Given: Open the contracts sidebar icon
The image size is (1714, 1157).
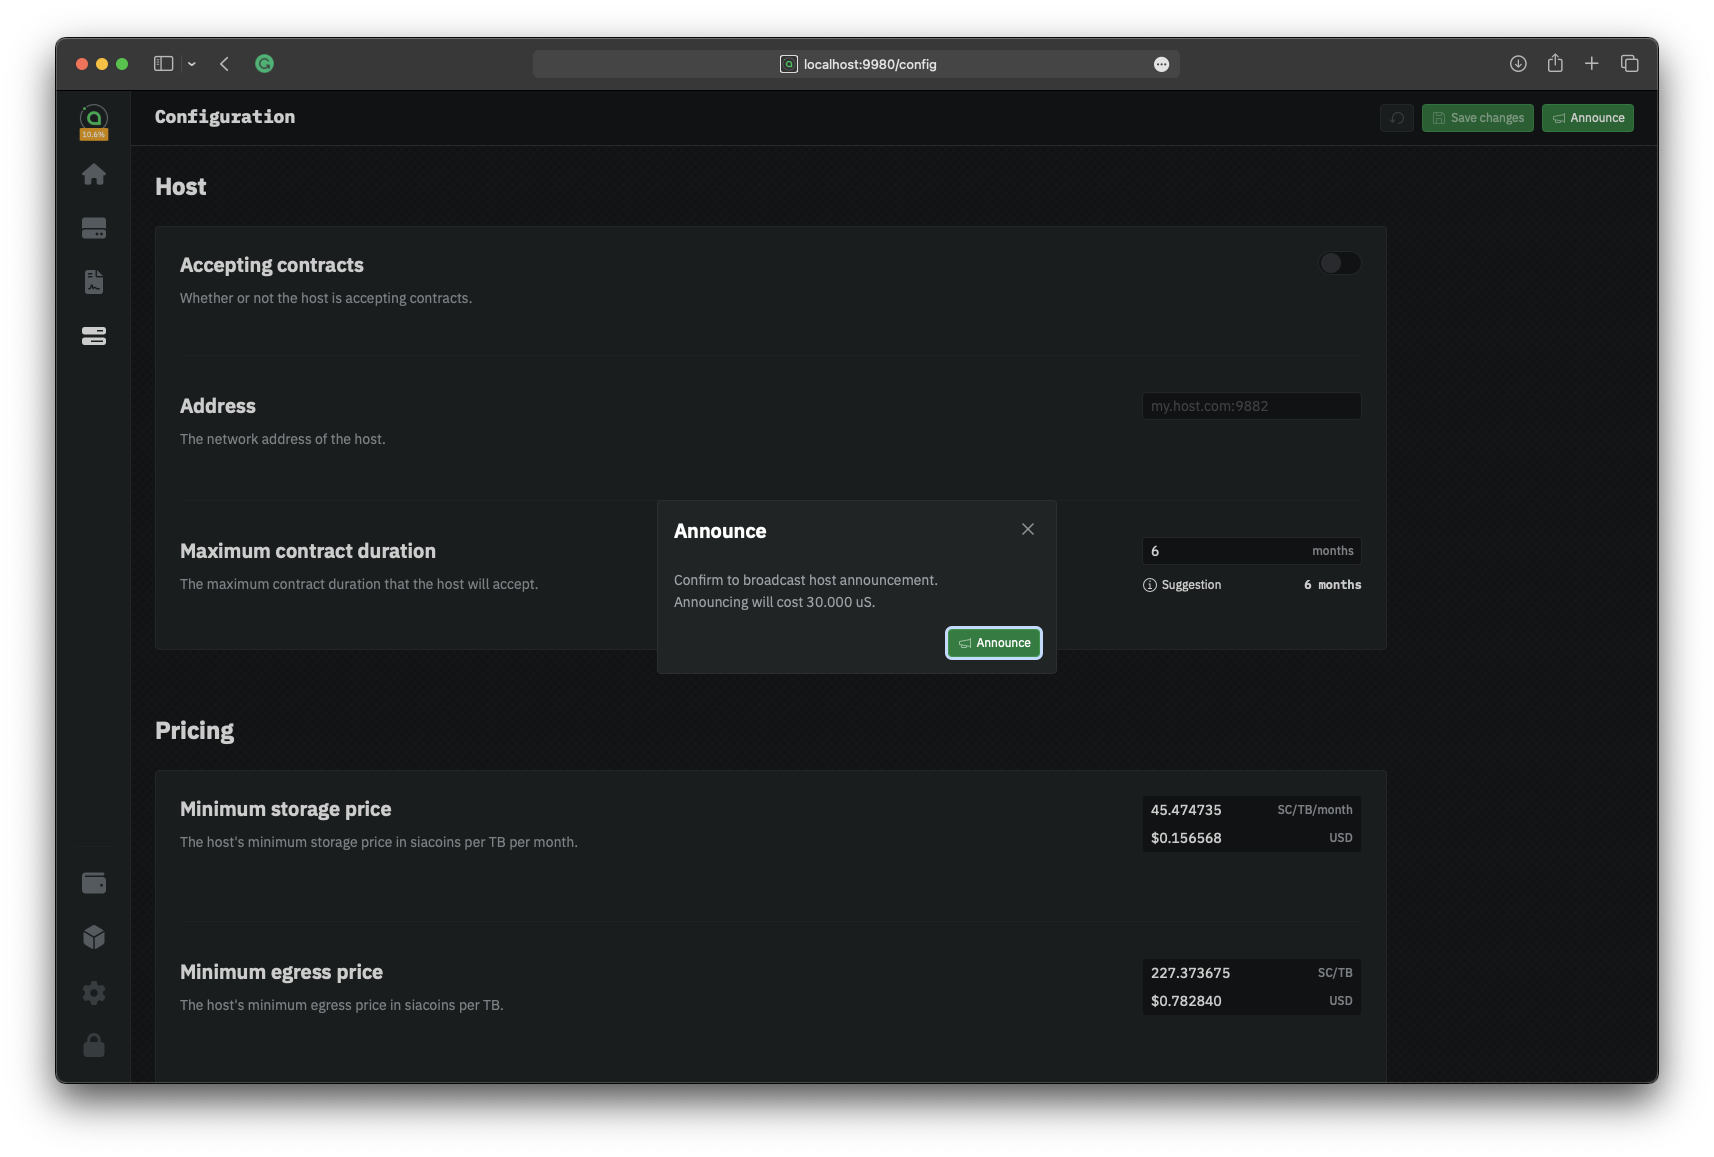Looking at the screenshot, I should point(94,282).
